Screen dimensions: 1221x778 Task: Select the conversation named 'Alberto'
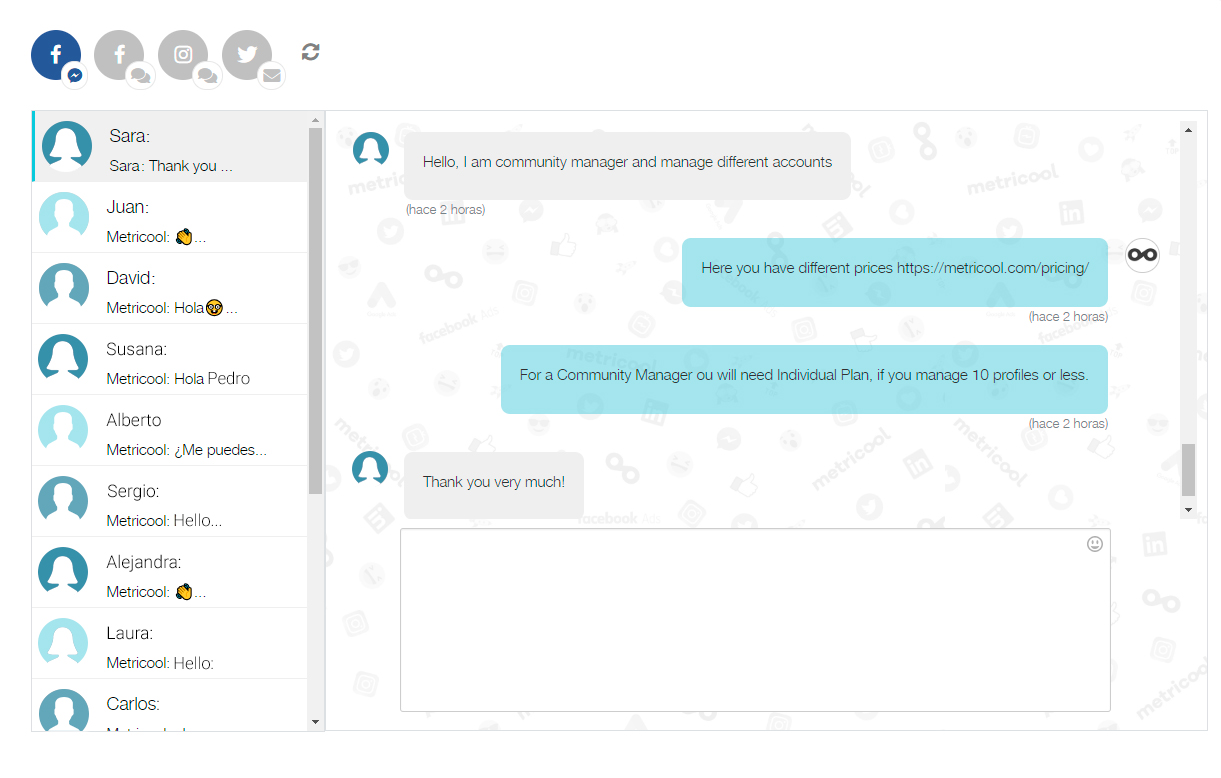pyautogui.click(x=170, y=430)
